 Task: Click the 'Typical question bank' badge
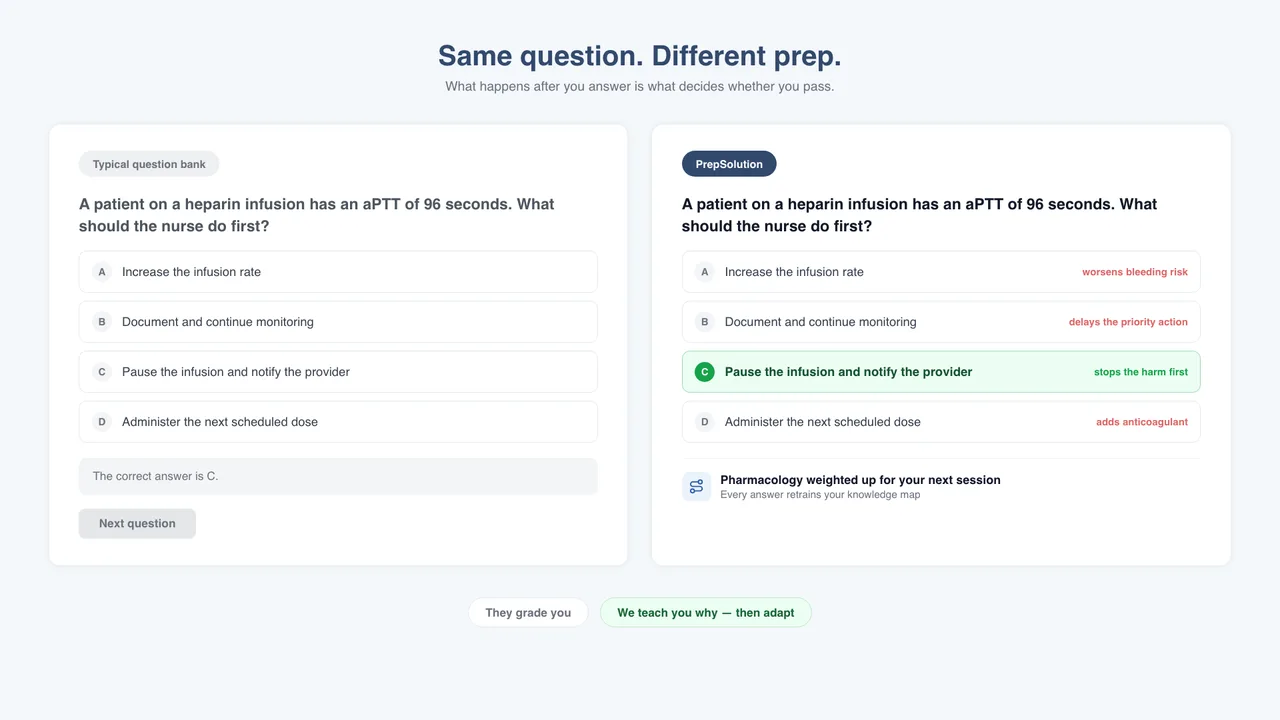[x=149, y=164]
